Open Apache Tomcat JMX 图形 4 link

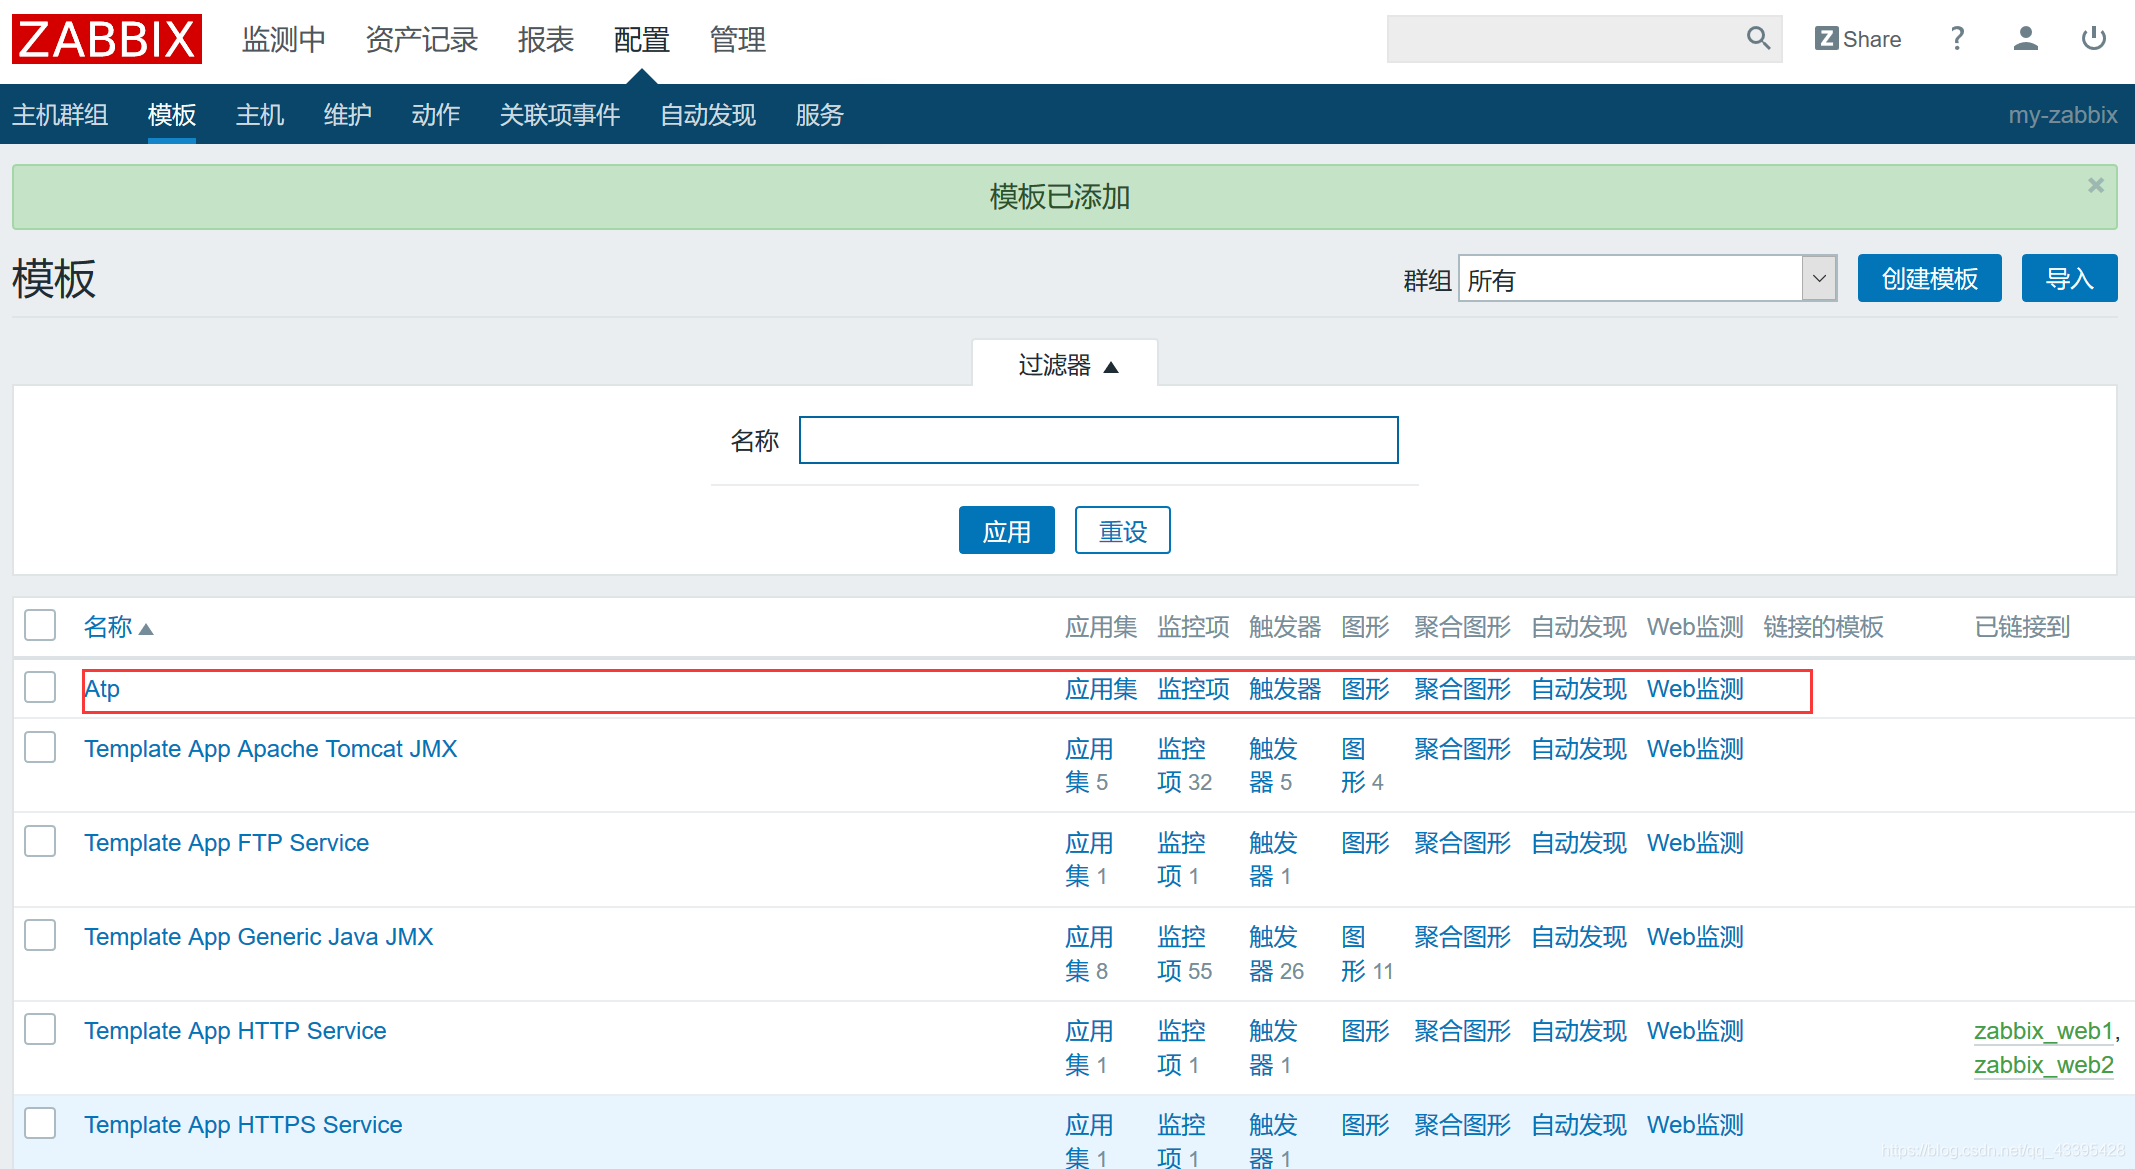[x=1362, y=765]
